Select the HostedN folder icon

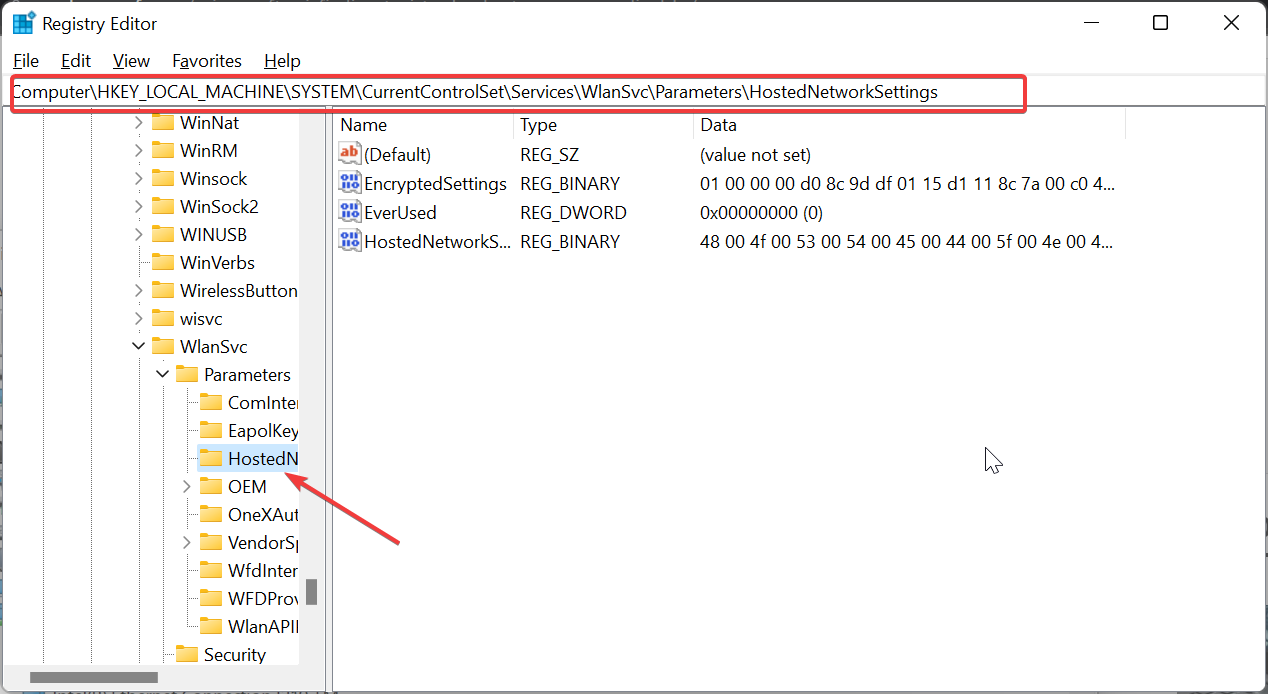(x=211, y=459)
